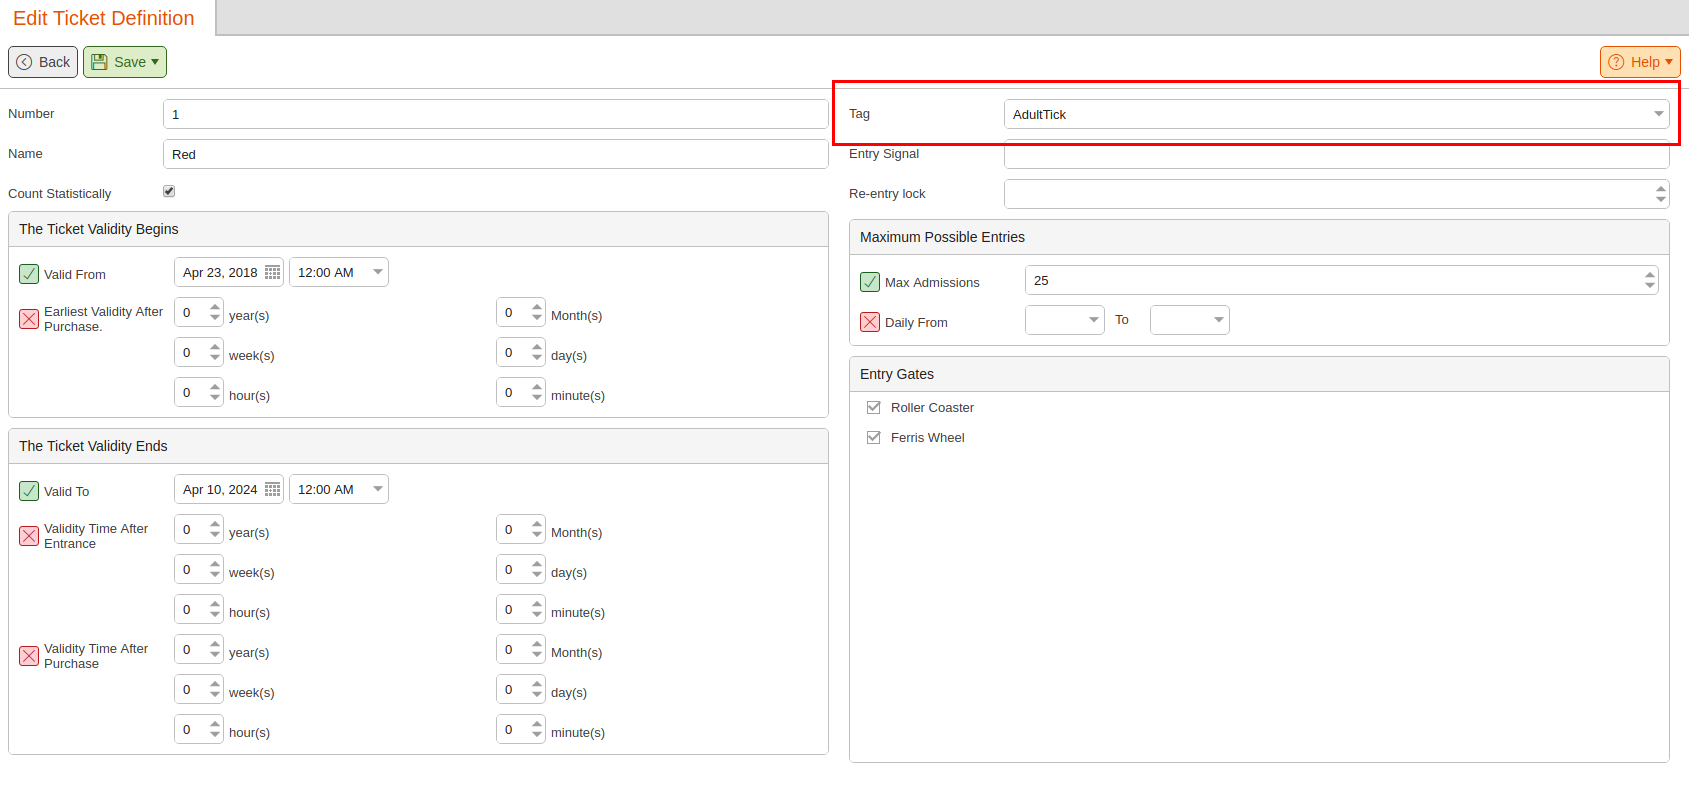Click the Number input field
The image size is (1689, 791).
(x=495, y=114)
